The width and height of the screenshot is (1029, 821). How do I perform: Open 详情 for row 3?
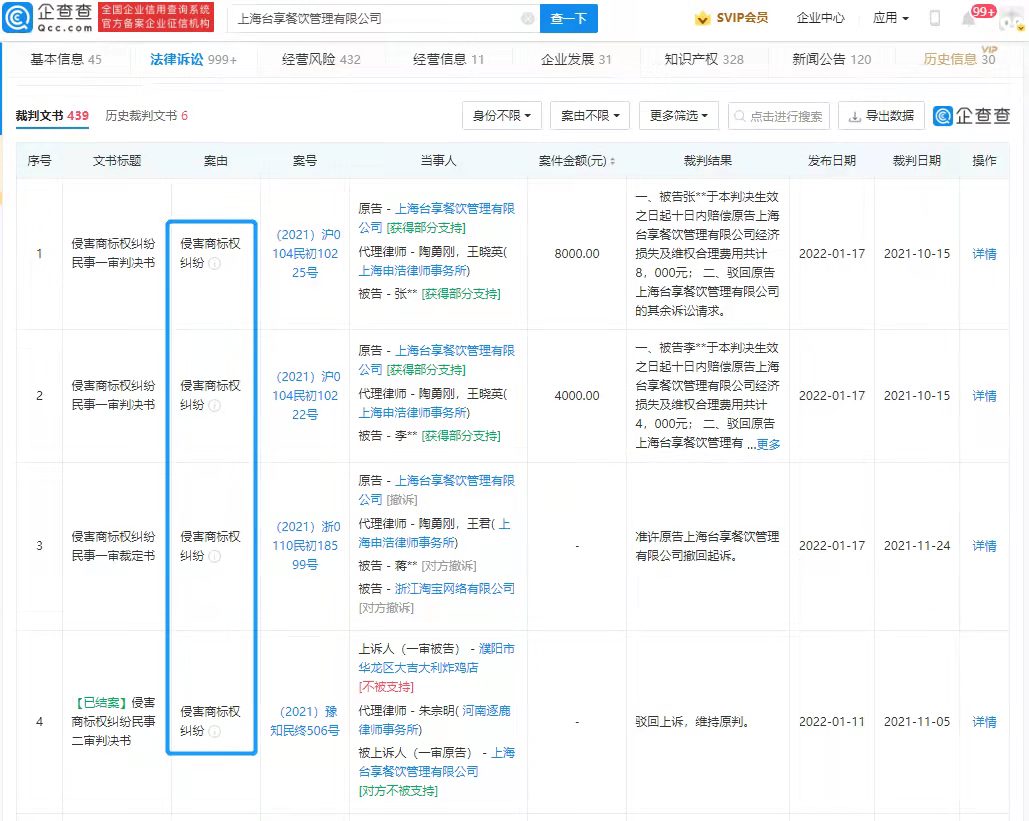point(984,545)
